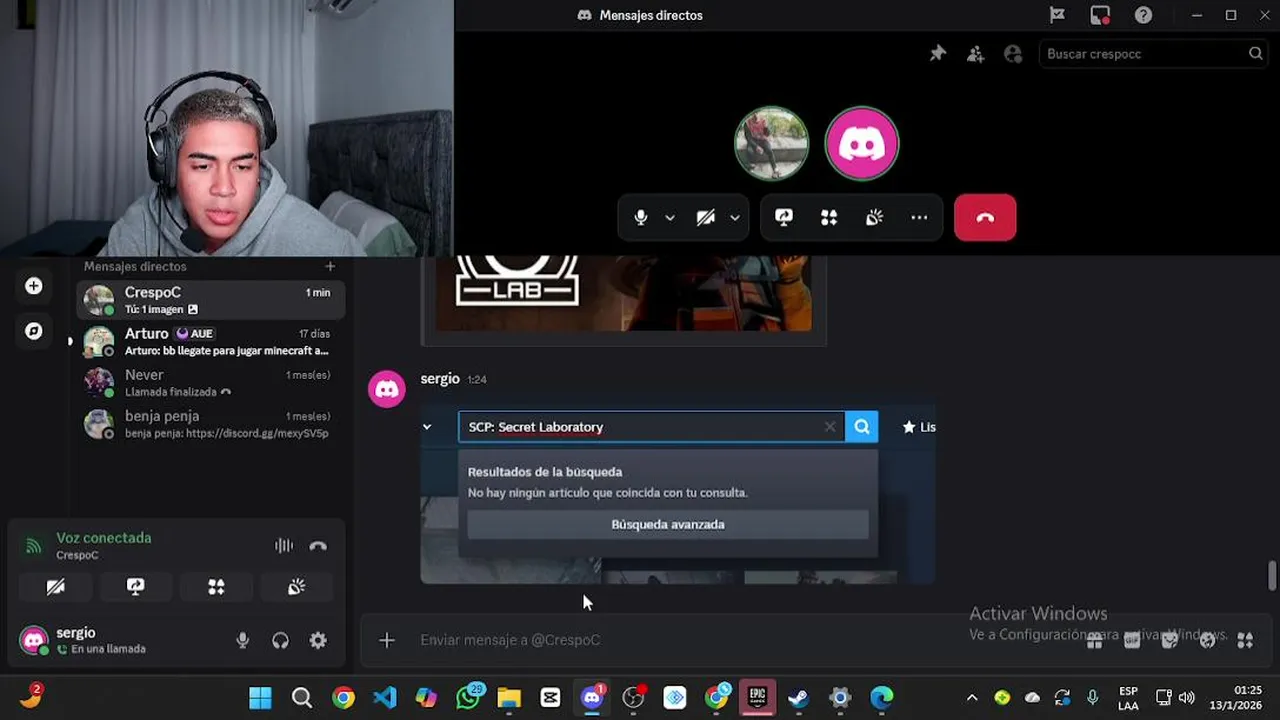Click sergio's username in the chat message
The width and height of the screenshot is (1280, 720).
click(x=440, y=379)
